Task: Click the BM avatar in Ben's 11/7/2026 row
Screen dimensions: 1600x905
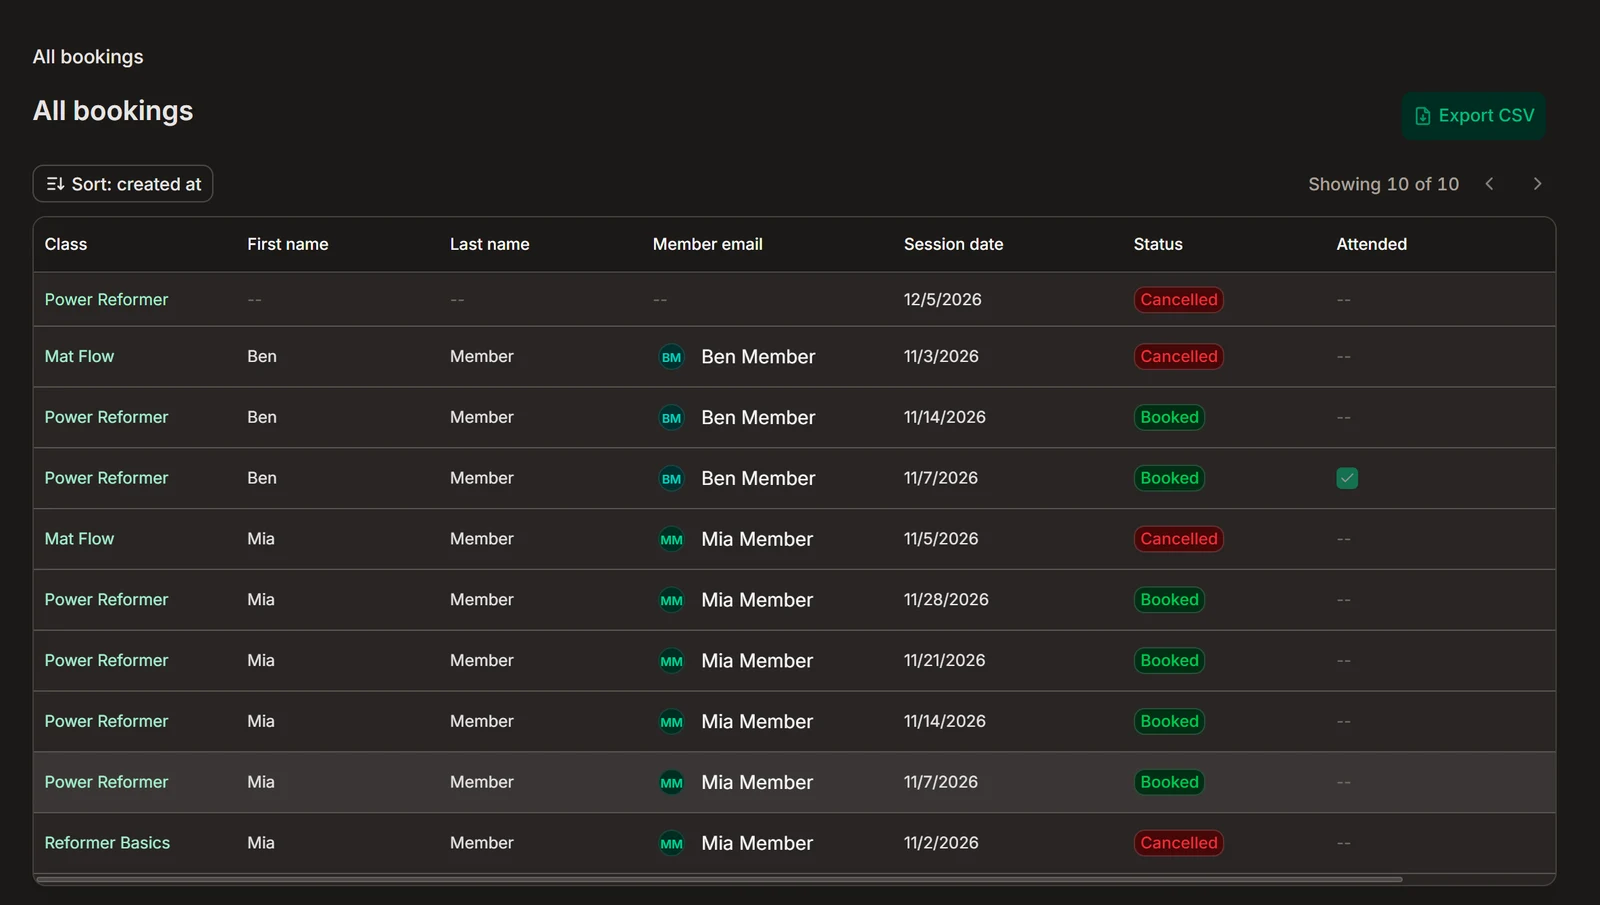Action: click(x=671, y=479)
